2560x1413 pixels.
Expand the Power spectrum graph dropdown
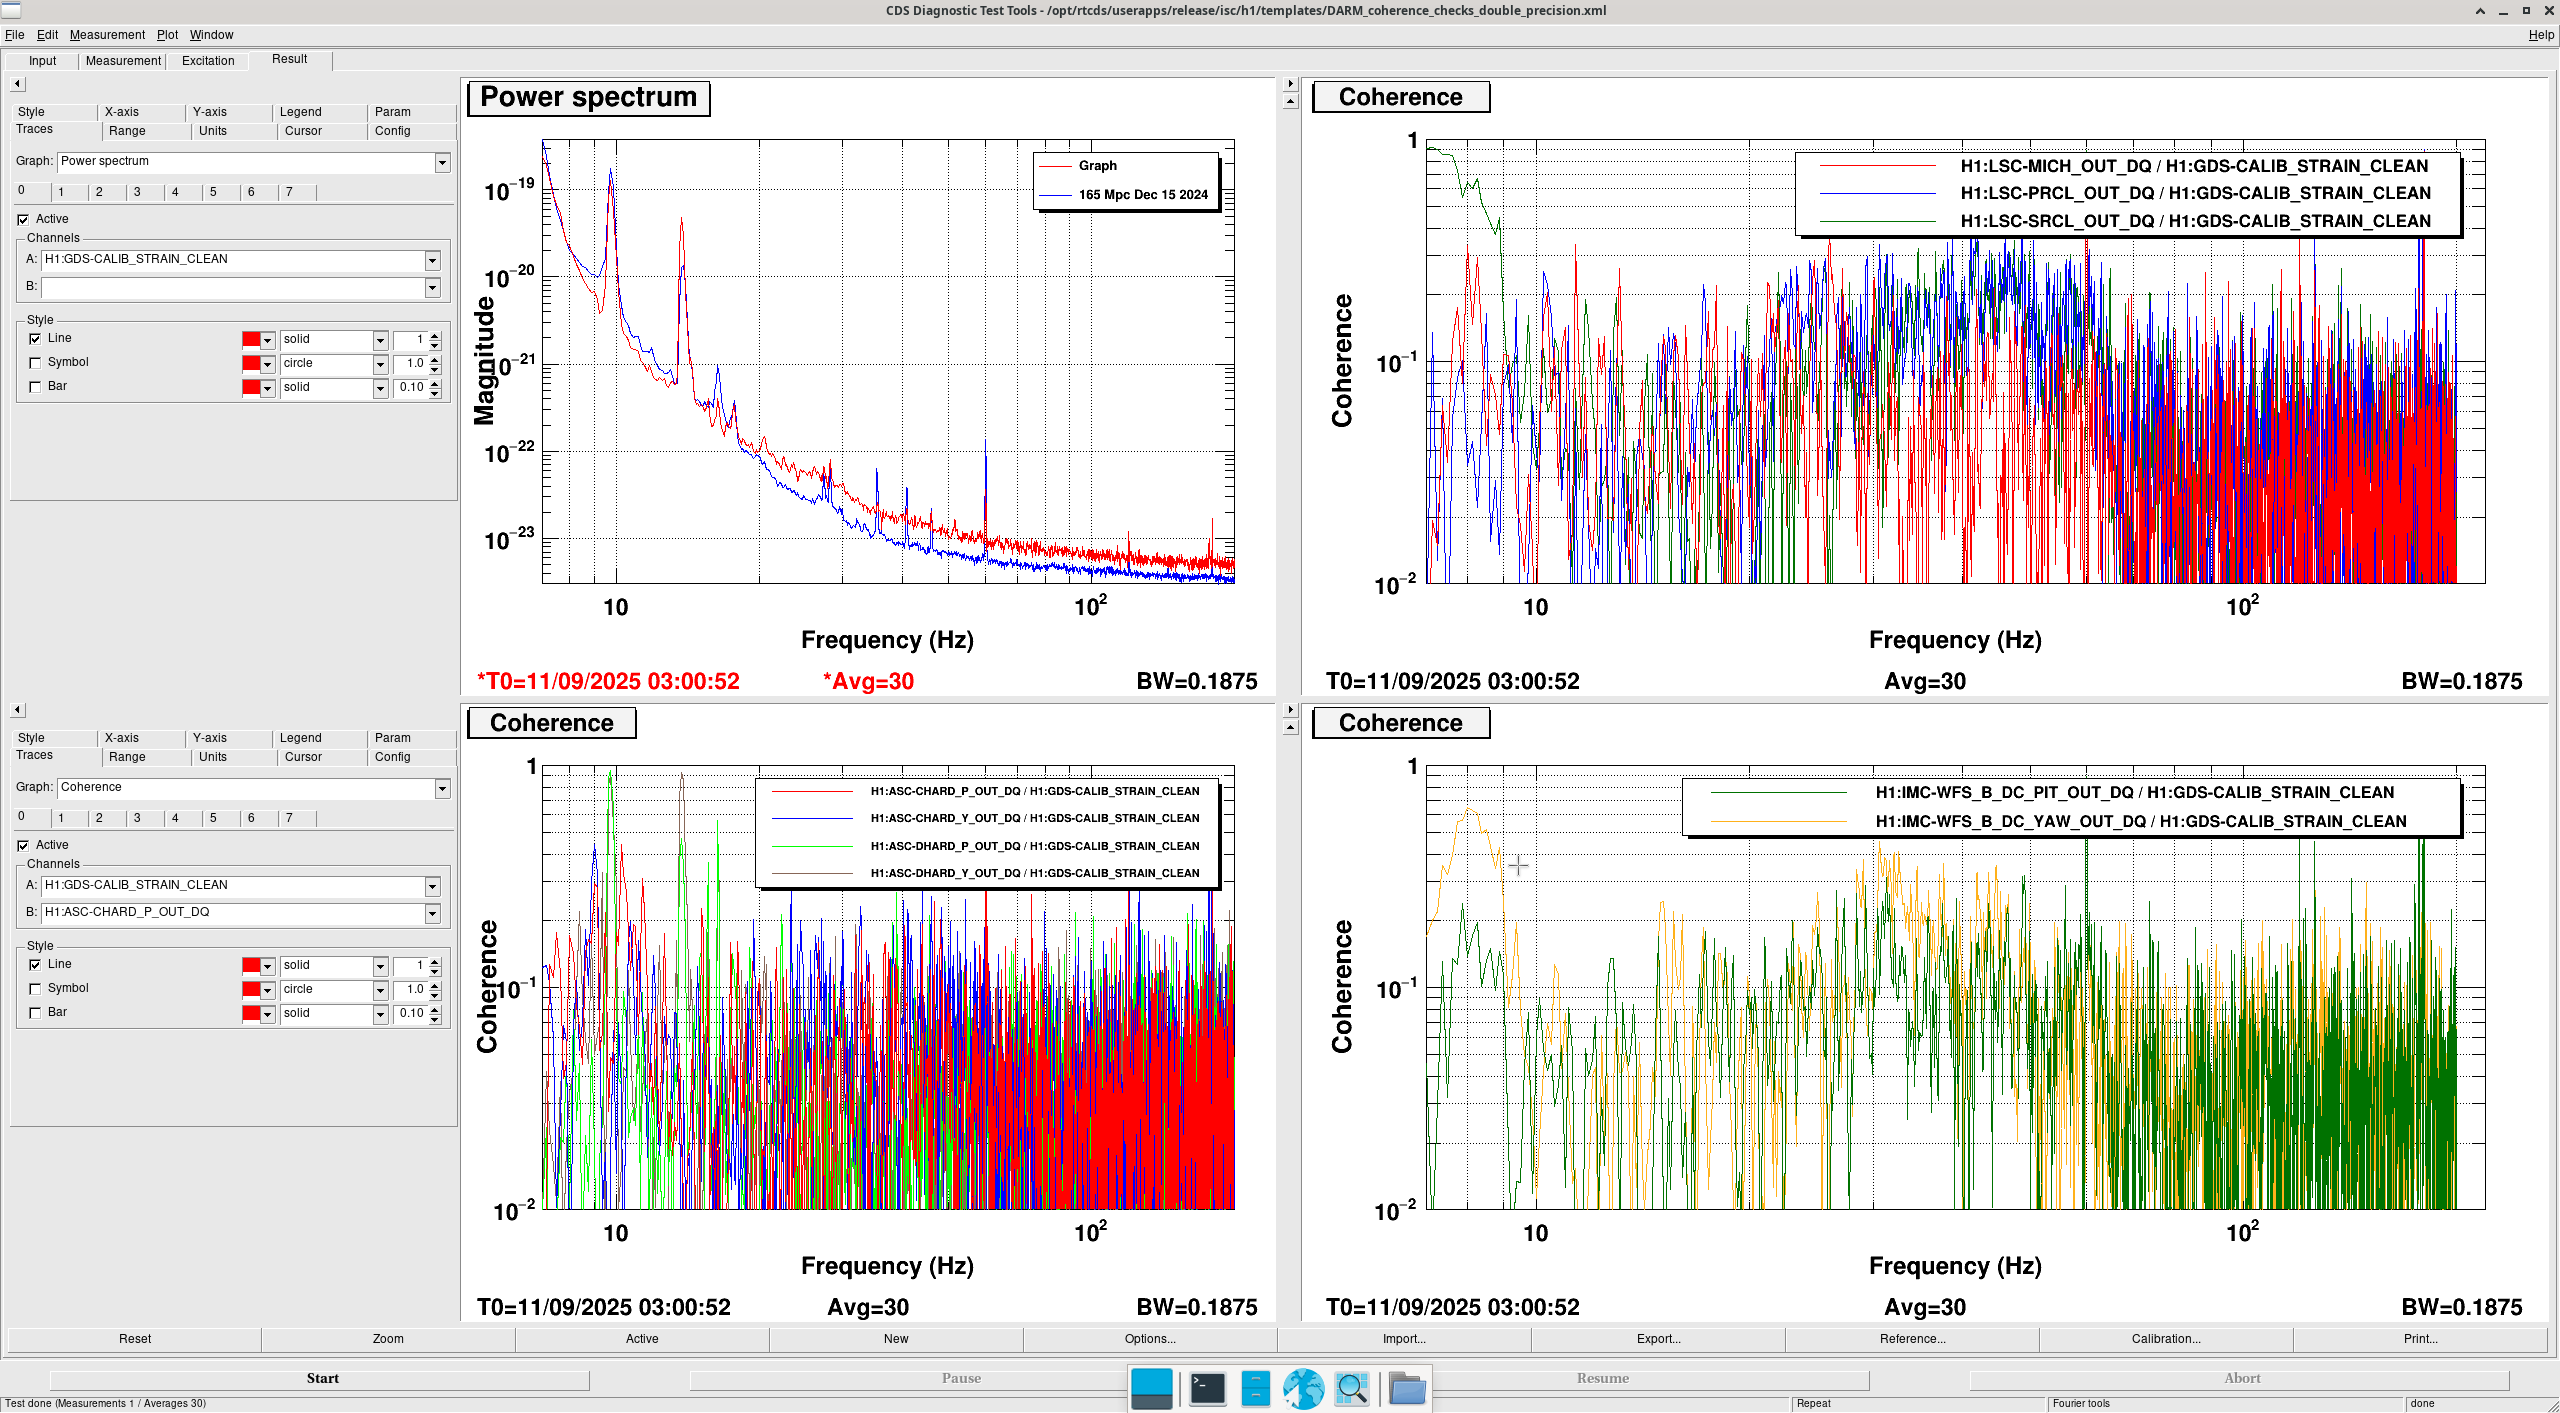[x=442, y=162]
